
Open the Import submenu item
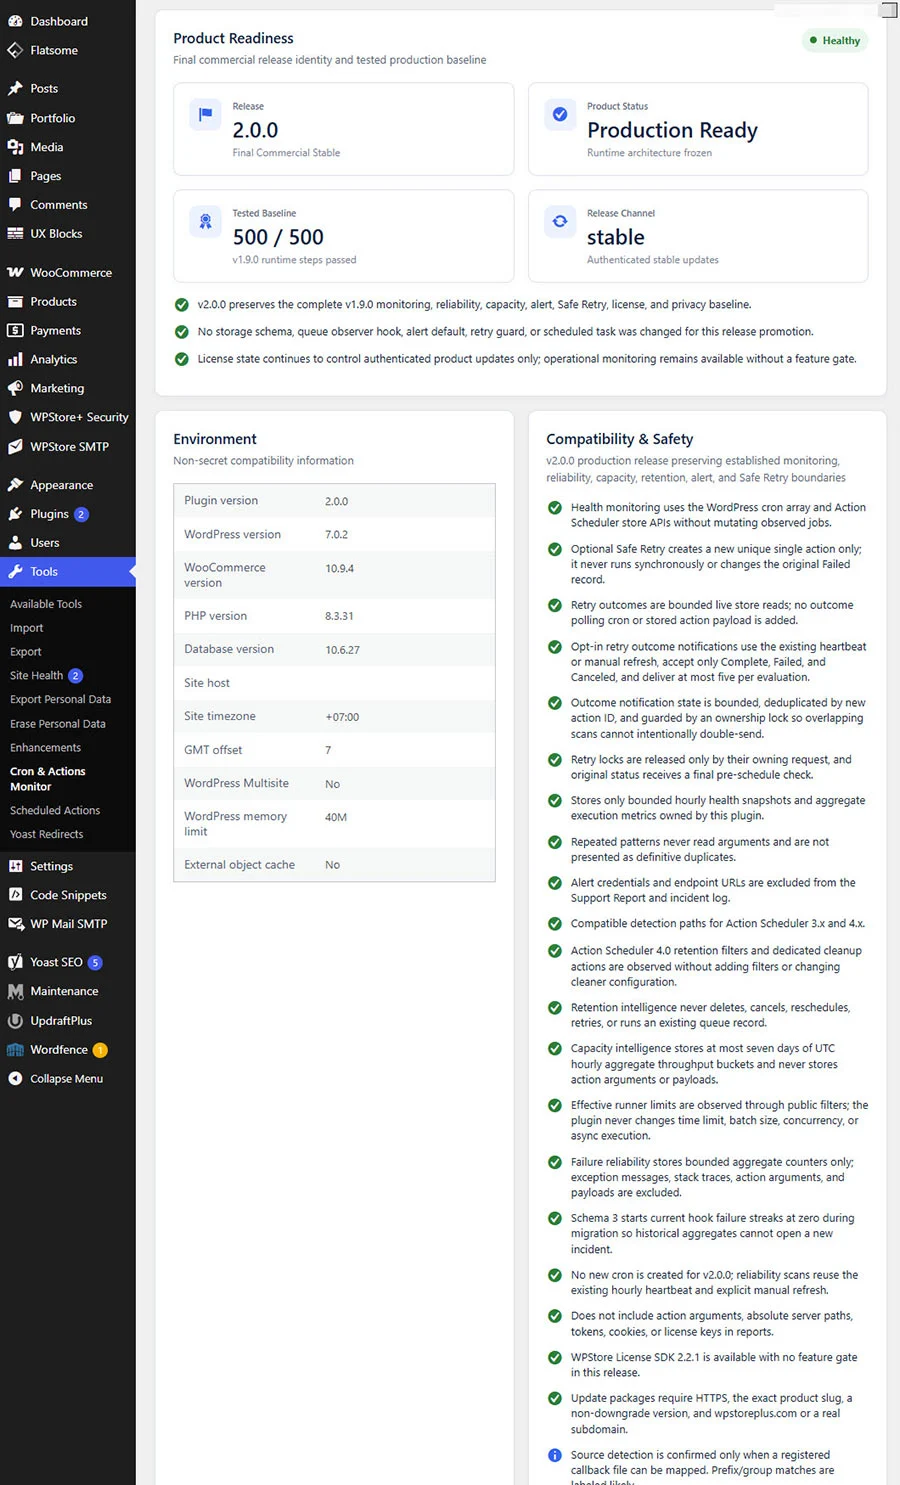click(x=27, y=628)
